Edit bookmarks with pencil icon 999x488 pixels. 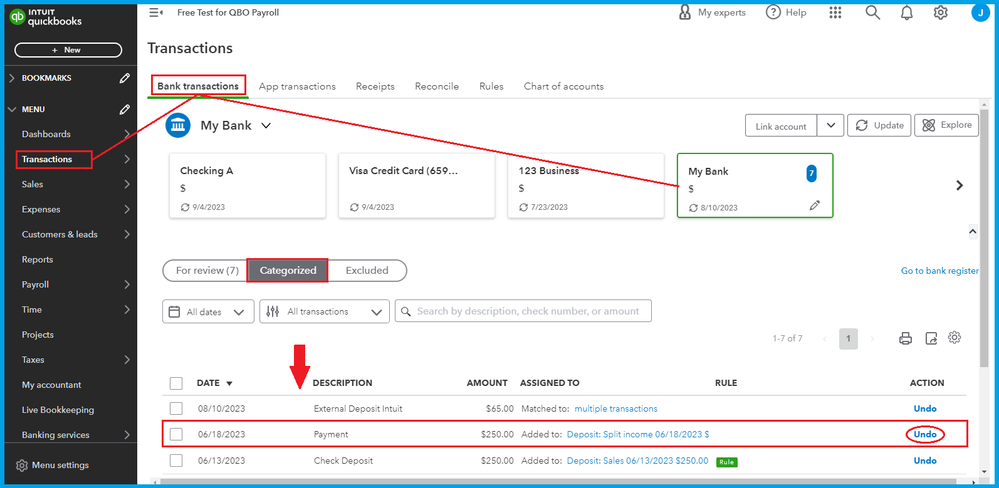click(x=125, y=78)
